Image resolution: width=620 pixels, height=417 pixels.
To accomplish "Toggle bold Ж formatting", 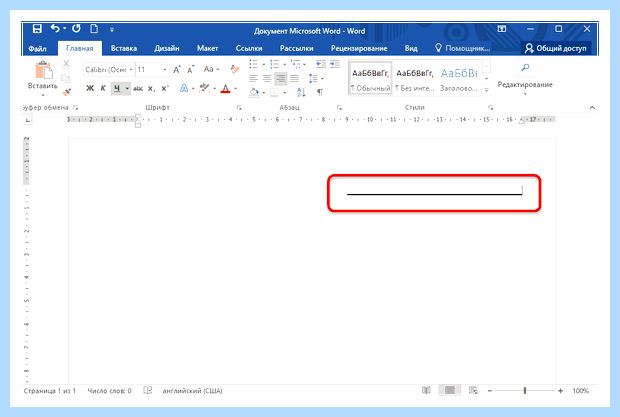I will point(90,88).
